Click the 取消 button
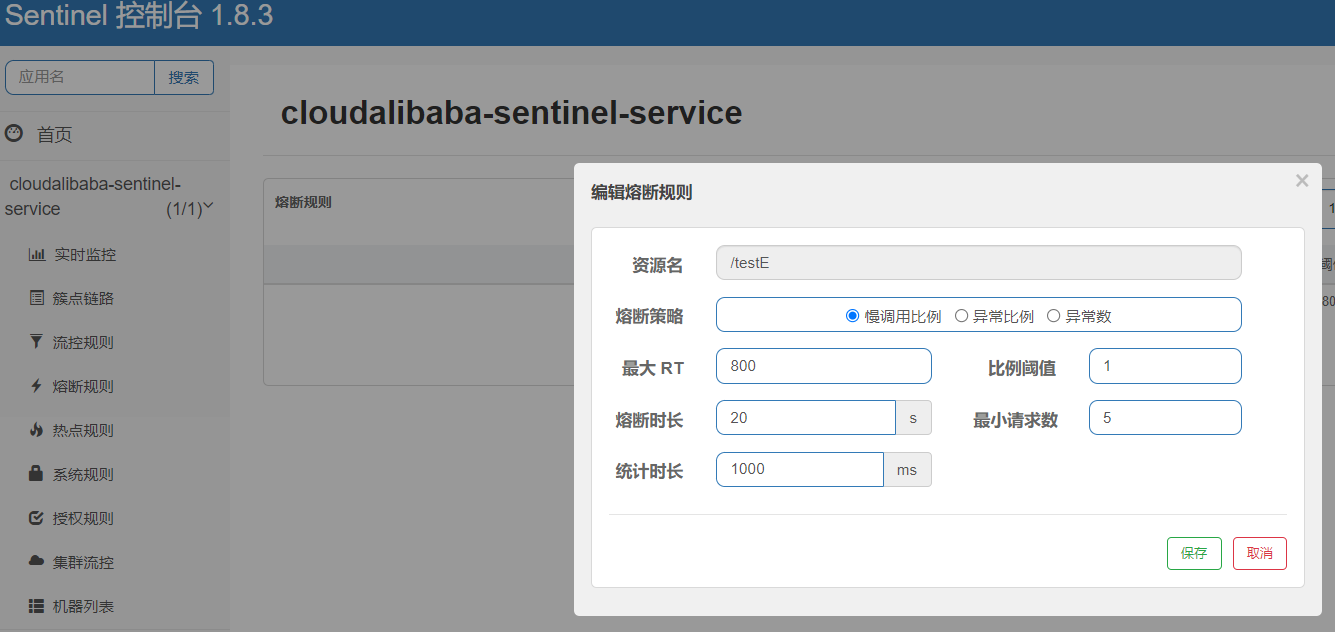The width and height of the screenshot is (1335, 632). (1260, 553)
